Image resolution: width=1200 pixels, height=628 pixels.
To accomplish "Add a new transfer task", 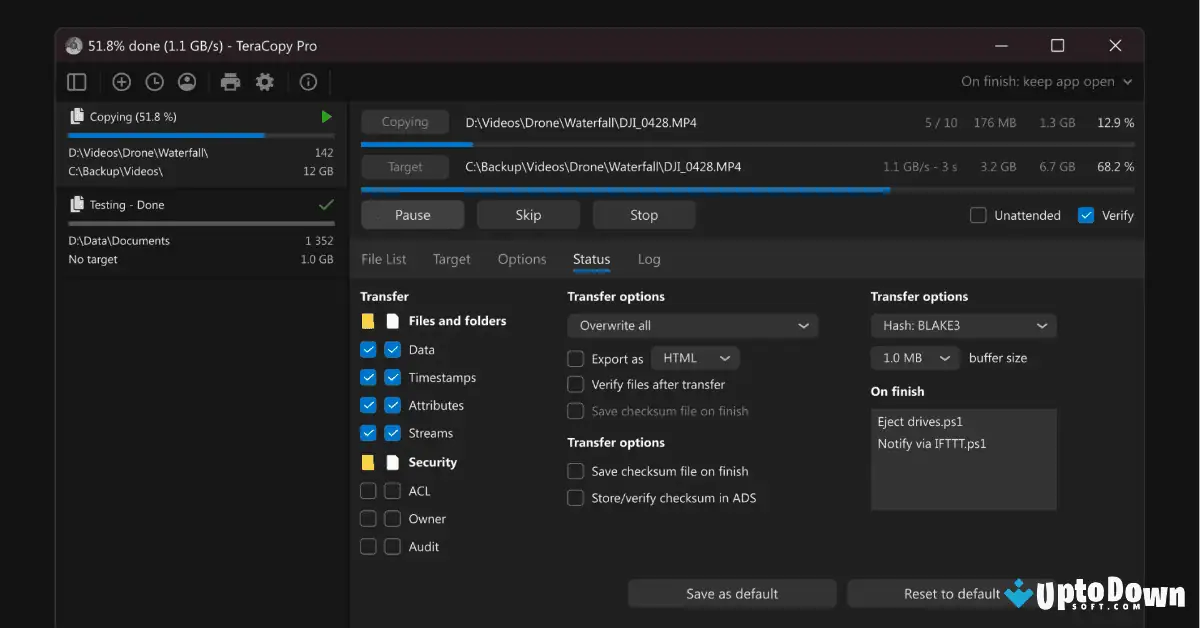I will (x=121, y=81).
